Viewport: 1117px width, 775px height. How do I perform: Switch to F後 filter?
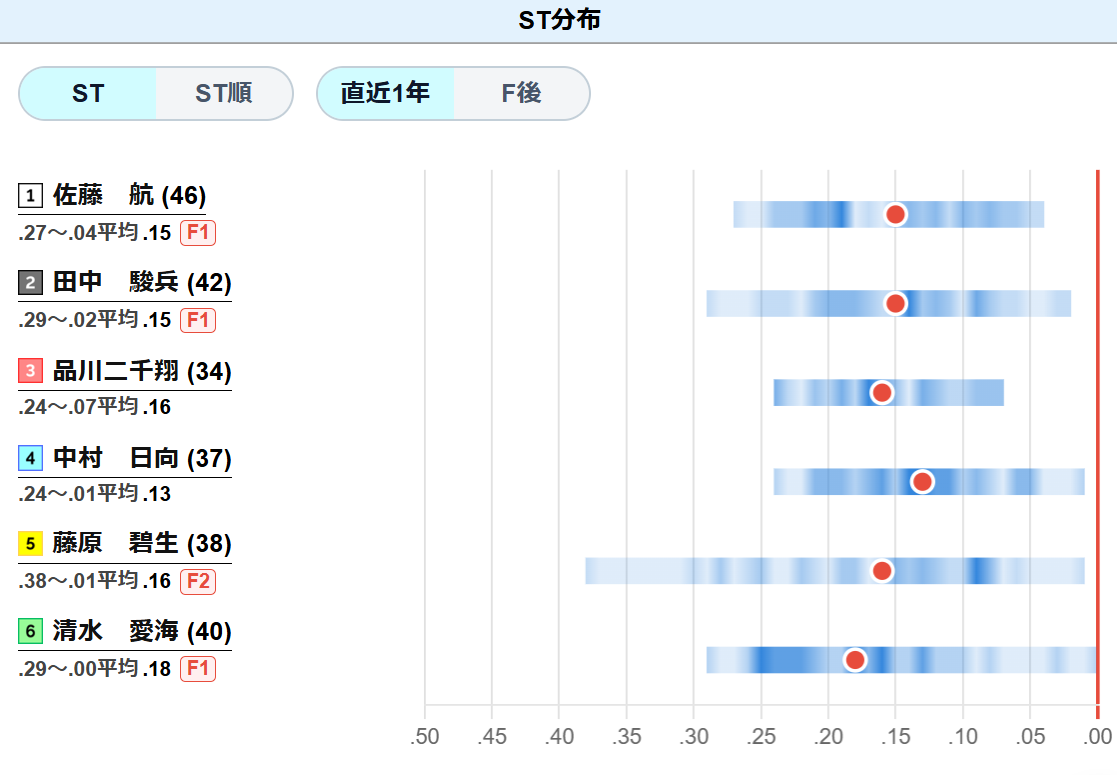click(x=521, y=93)
